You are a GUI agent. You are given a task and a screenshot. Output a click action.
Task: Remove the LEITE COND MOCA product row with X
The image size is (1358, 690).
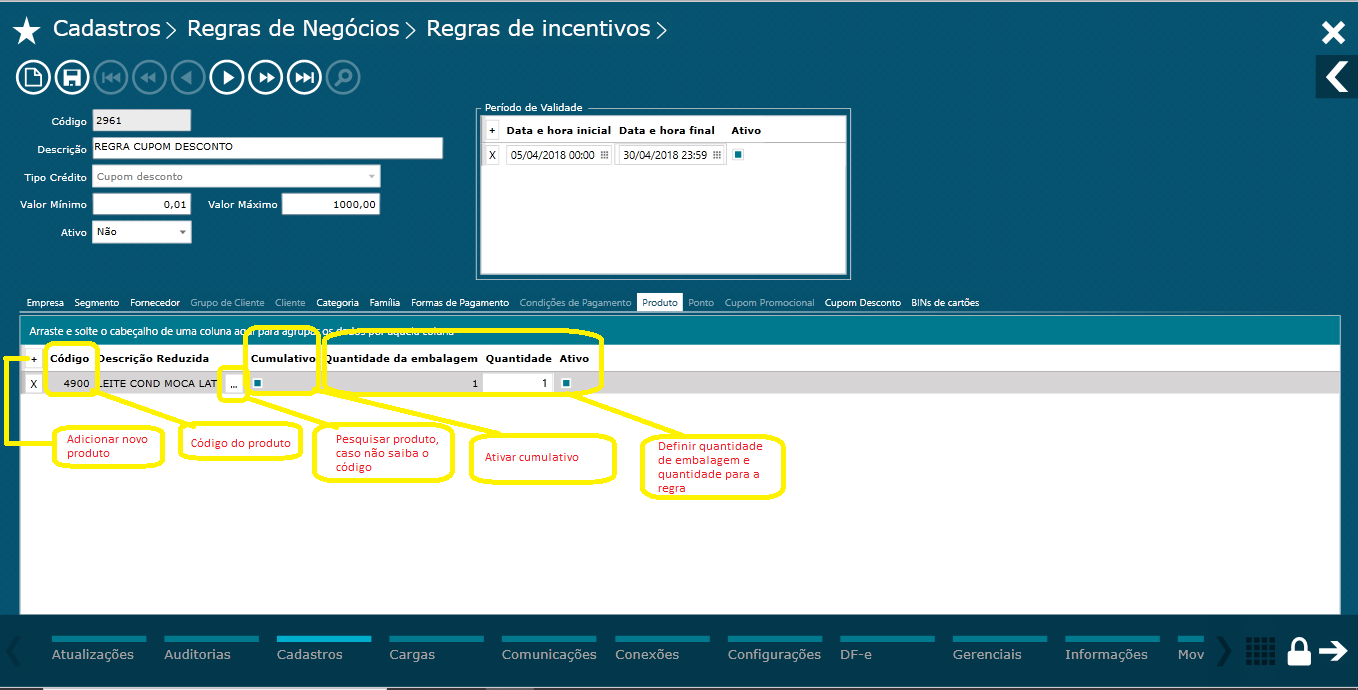coord(33,383)
